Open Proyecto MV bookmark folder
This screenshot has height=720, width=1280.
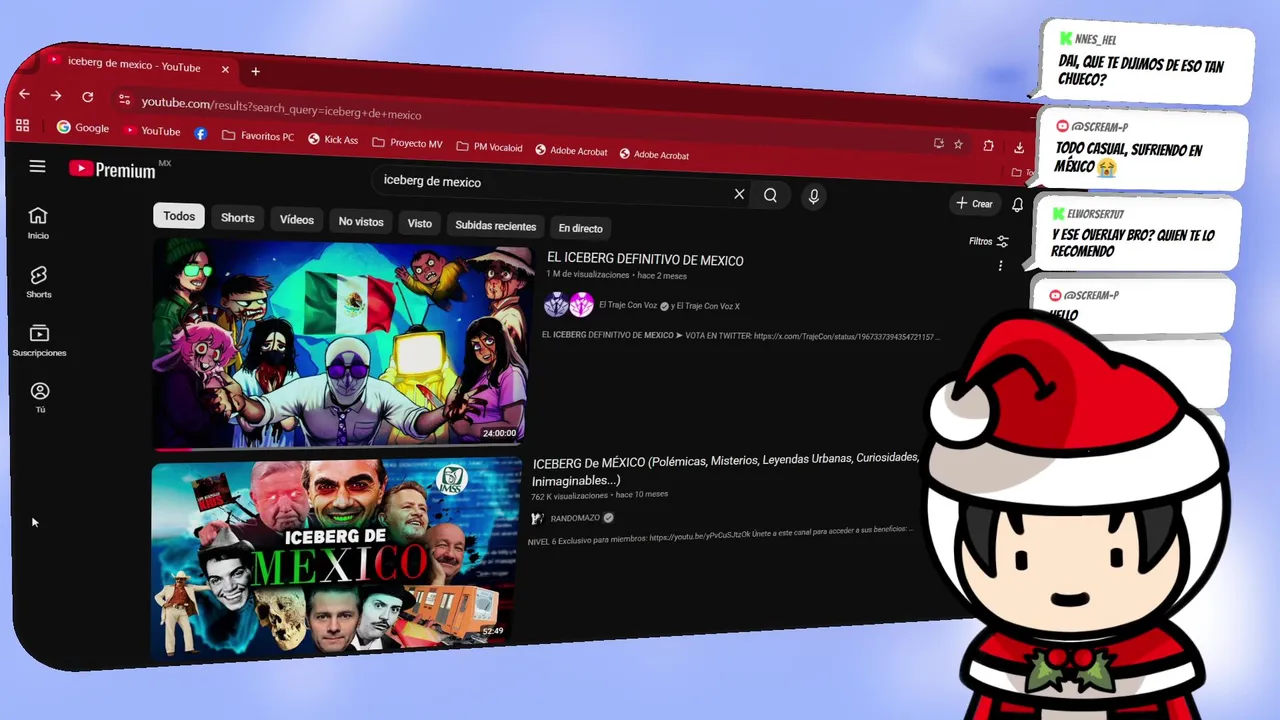407,143
